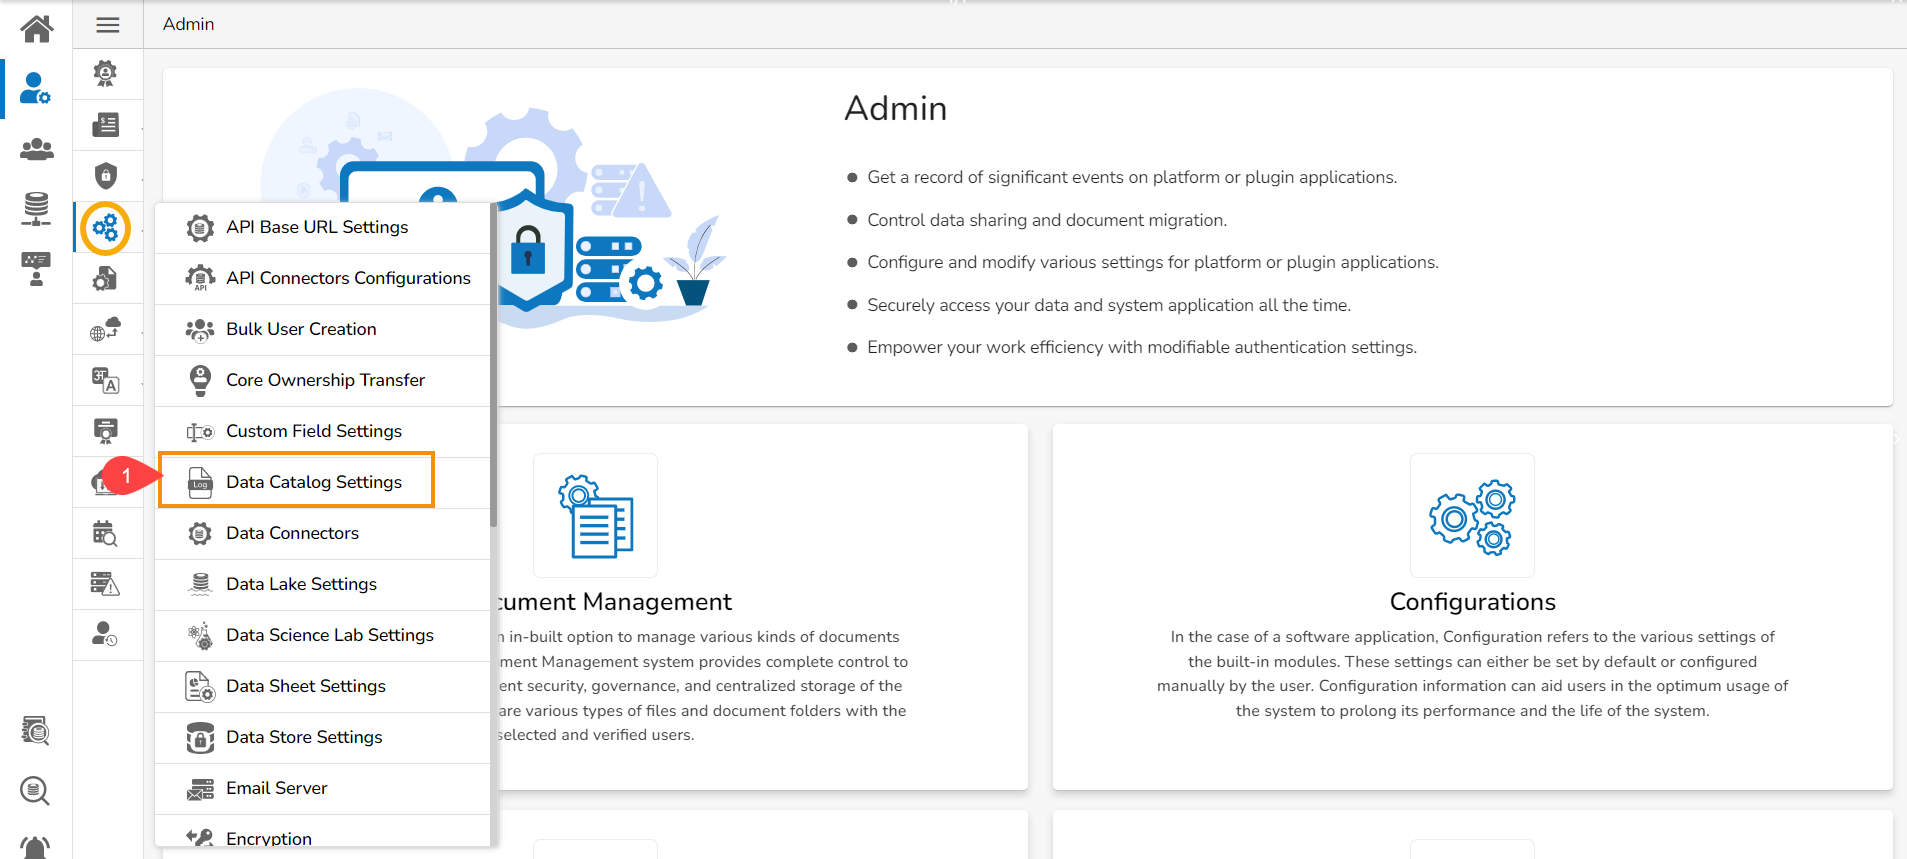The width and height of the screenshot is (1907, 859).
Task: Click the Admin breadcrumb in header
Action: click(188, 24)
